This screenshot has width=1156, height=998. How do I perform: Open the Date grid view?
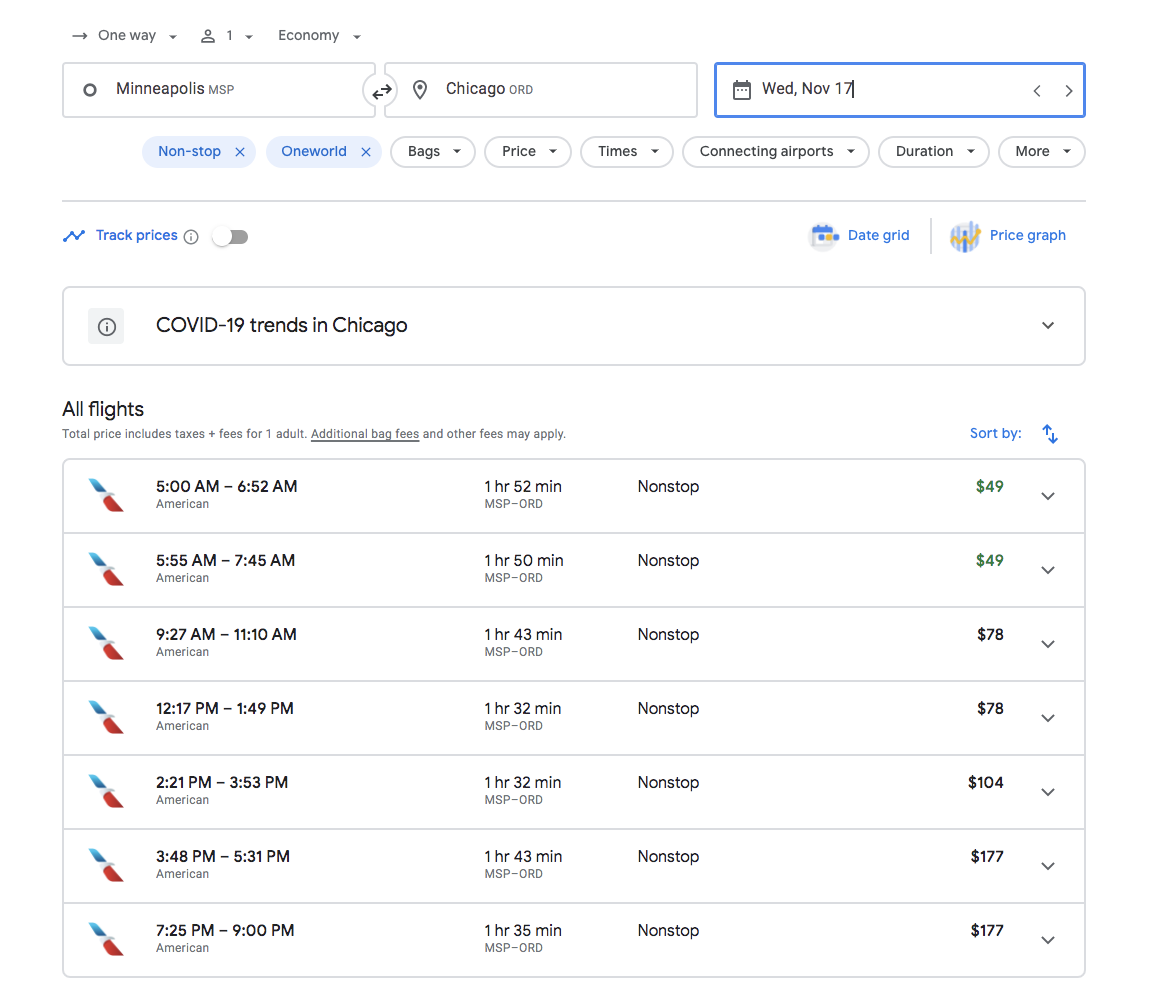point(859,235)
